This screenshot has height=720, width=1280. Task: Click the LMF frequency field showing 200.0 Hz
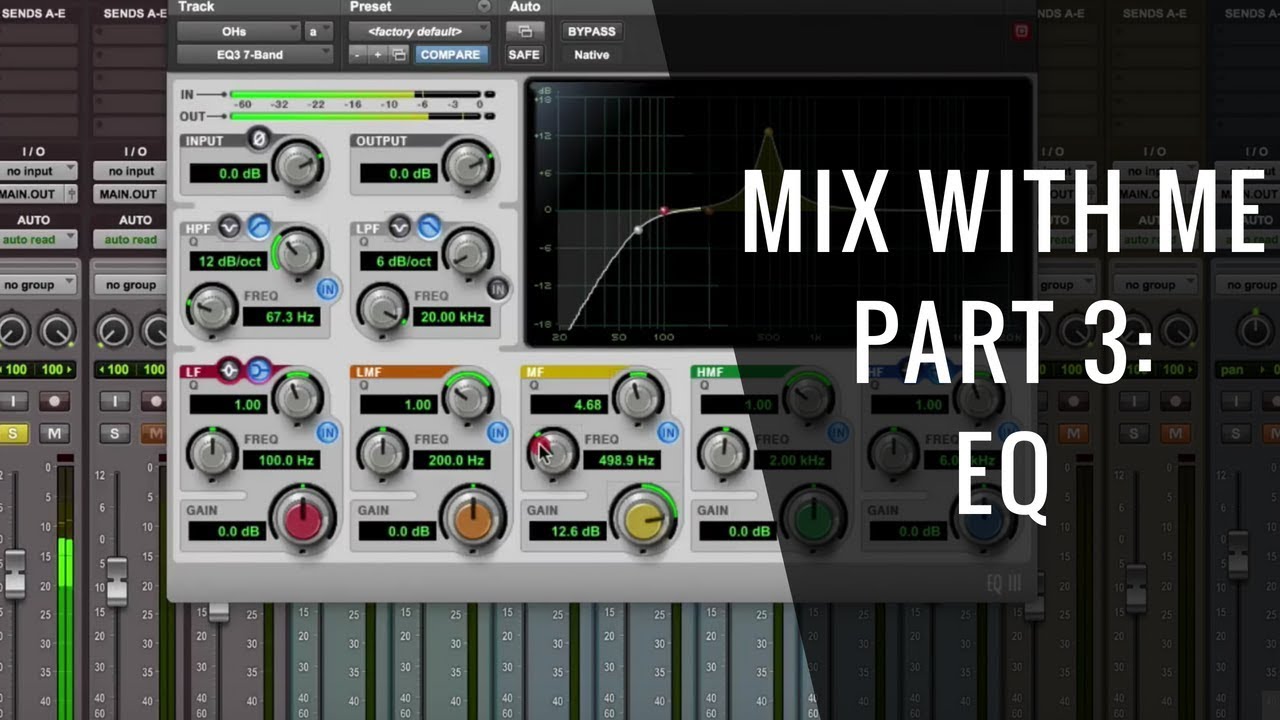pos(451,460)
